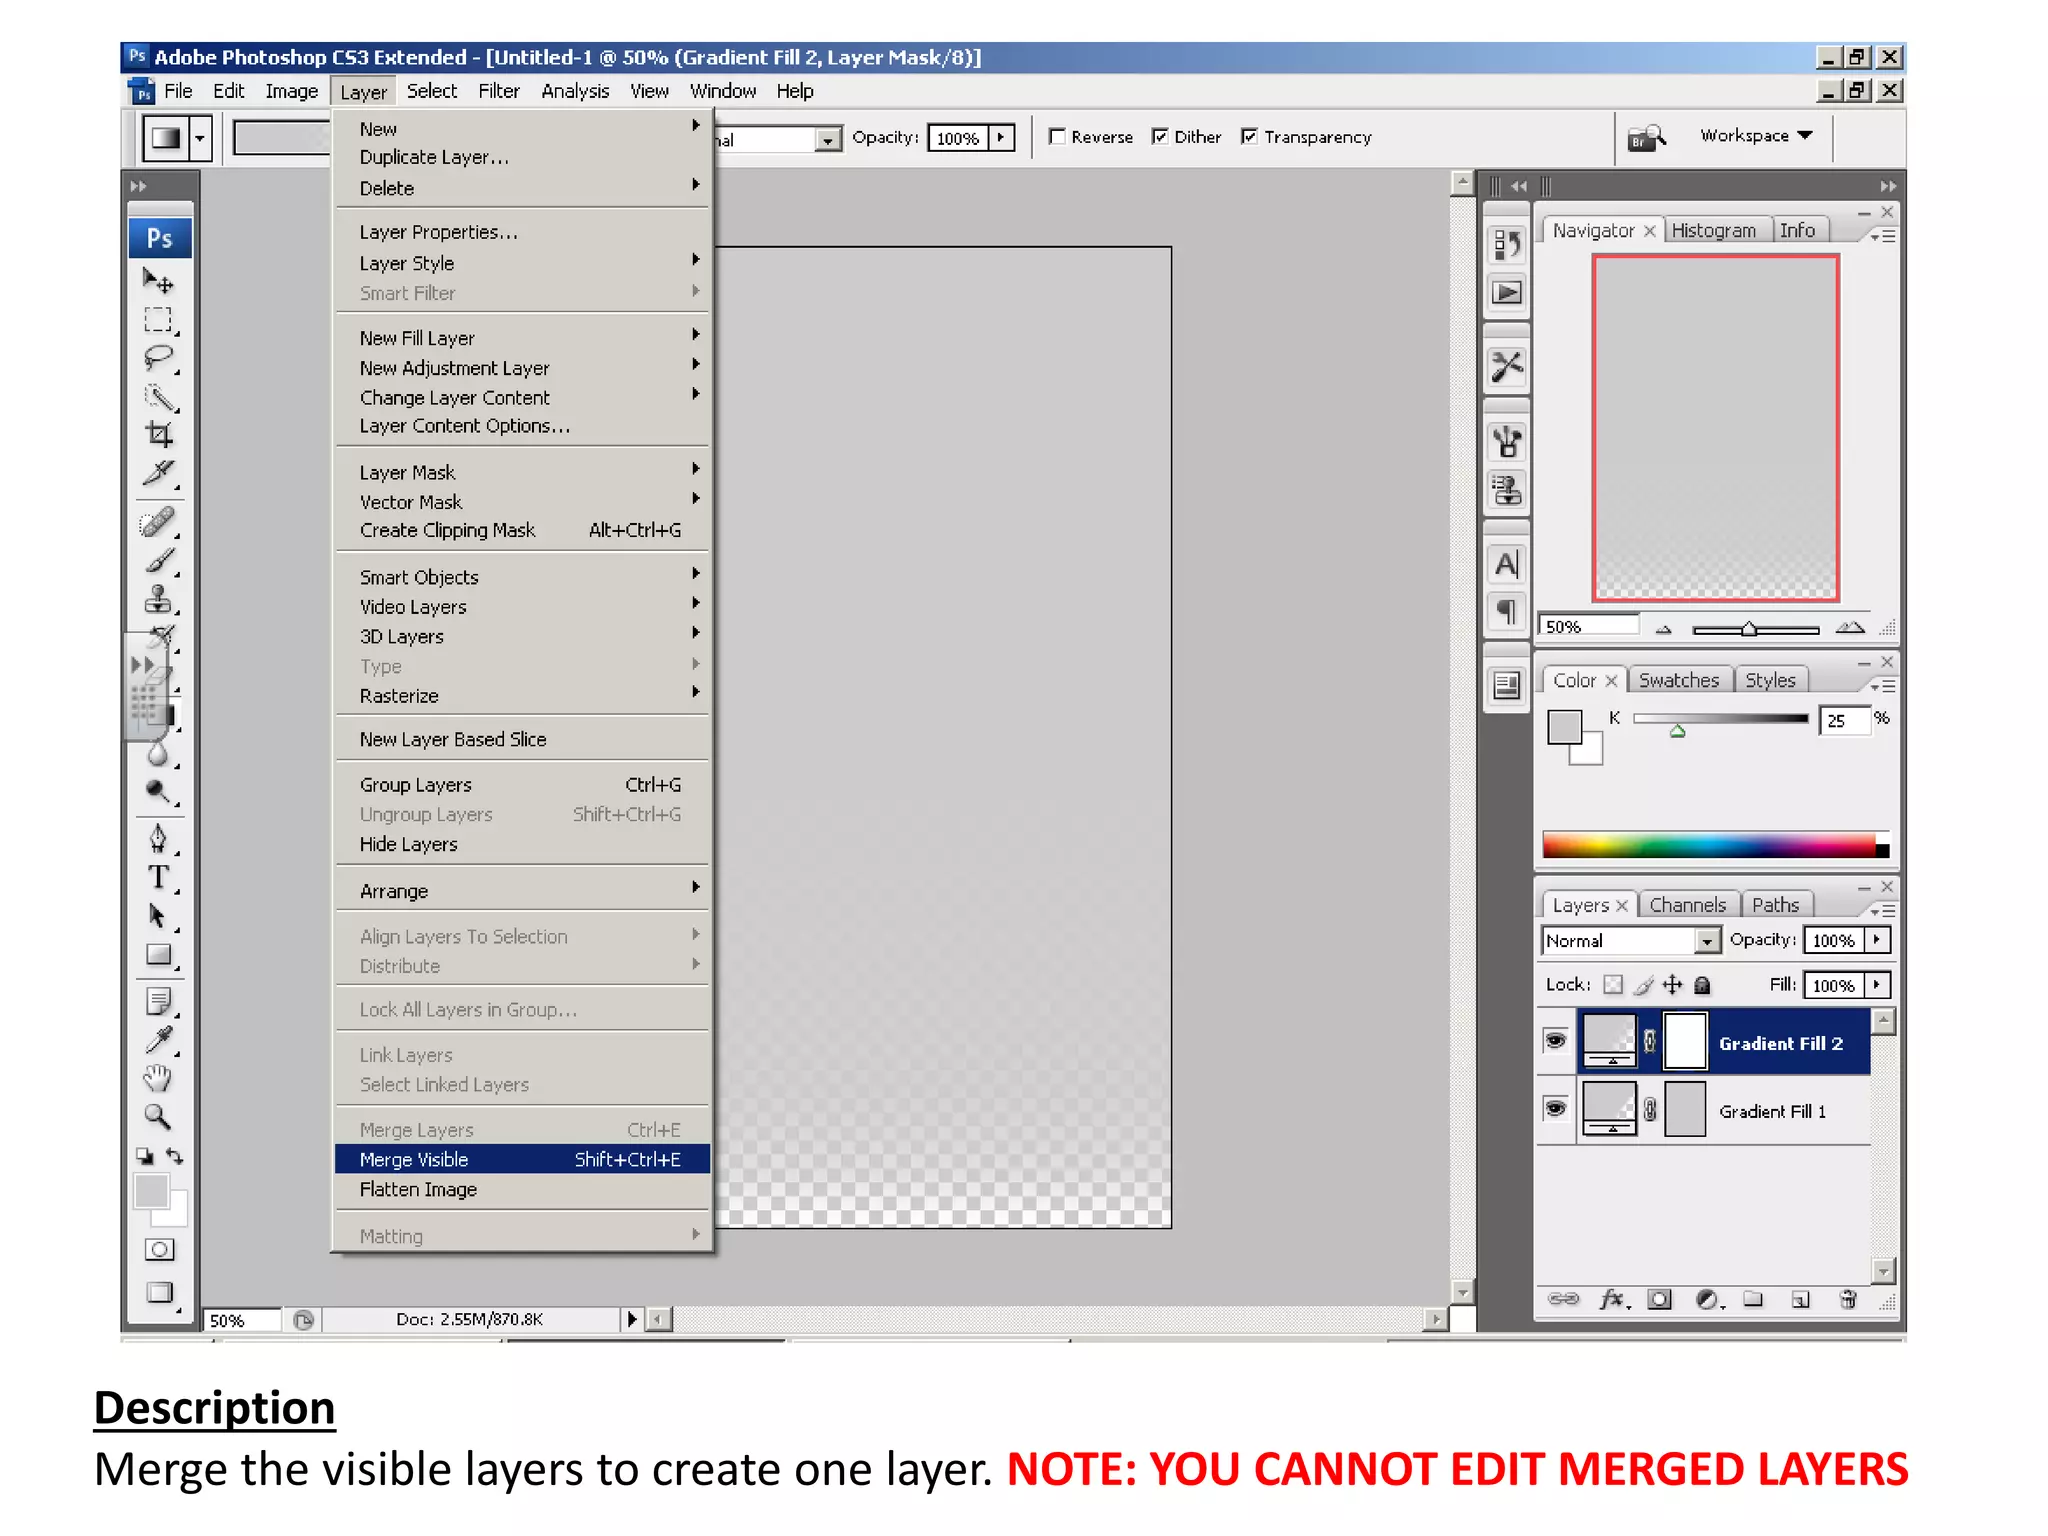Open the Layers panel options menu
Image resolution: width=2048 pixels, height=1536 pixels.
pos(1883,910)
